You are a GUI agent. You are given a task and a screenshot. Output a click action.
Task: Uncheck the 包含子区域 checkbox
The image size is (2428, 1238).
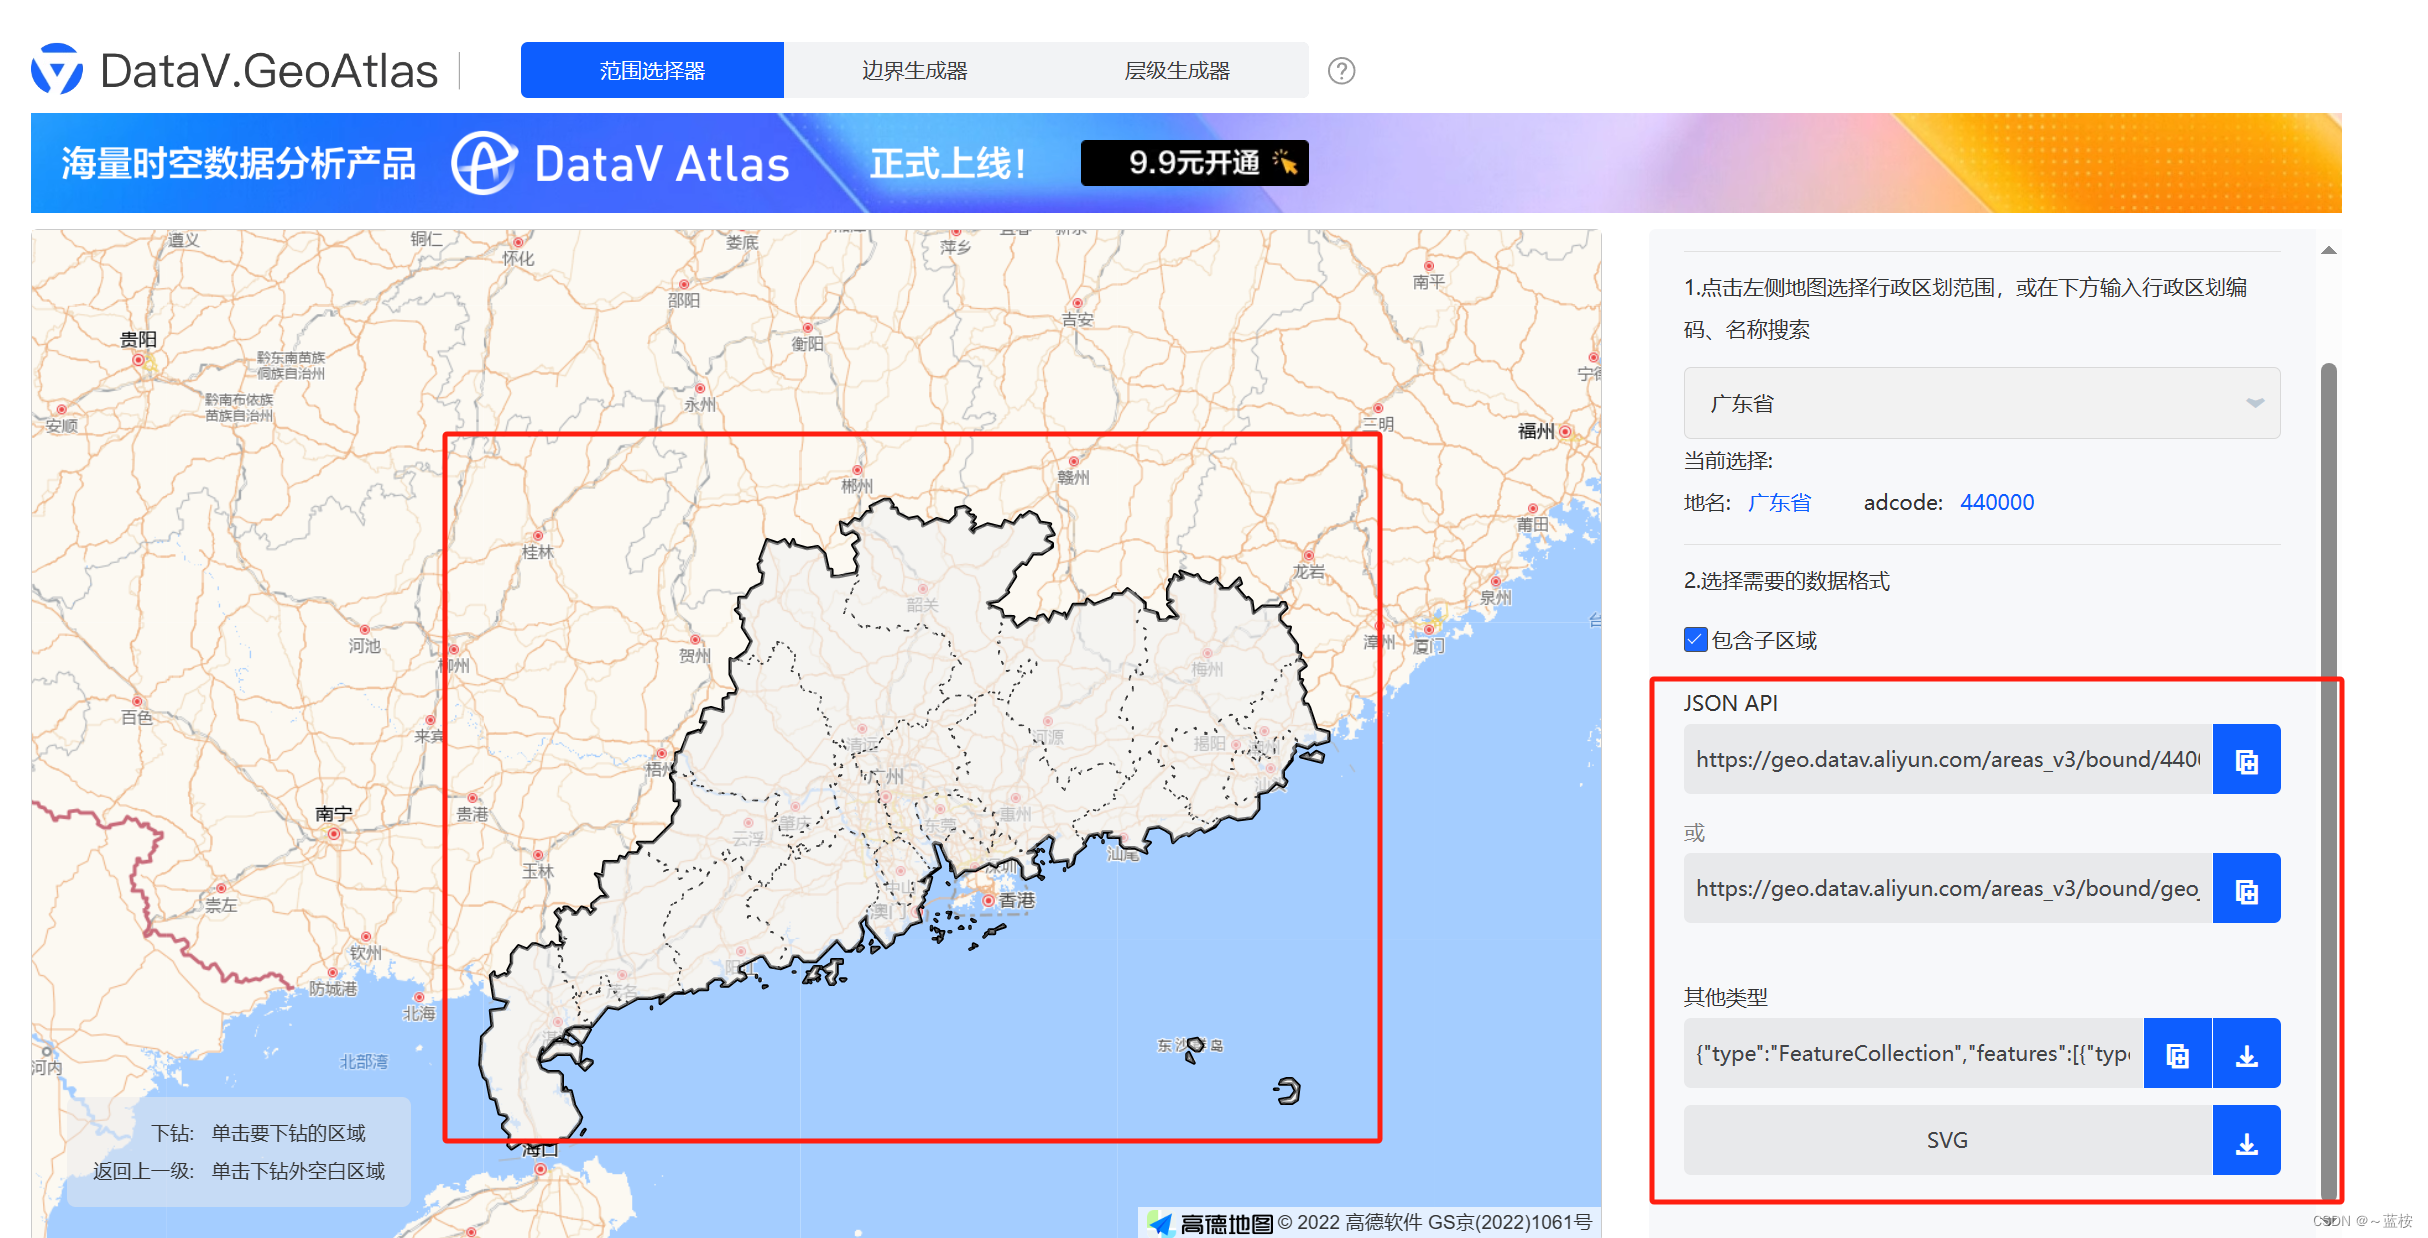click(x=1694, y=639)
